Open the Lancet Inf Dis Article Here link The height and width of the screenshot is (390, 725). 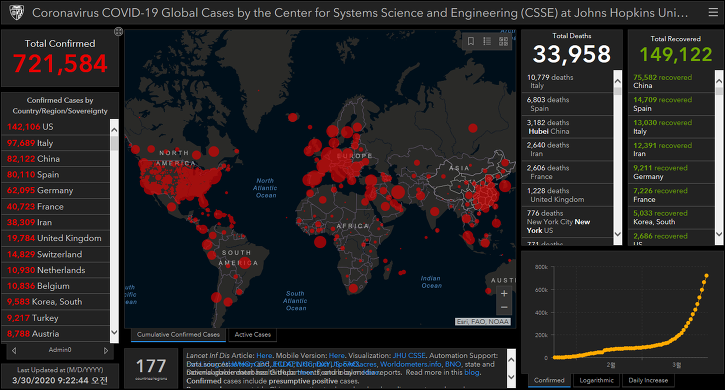[x=264, y=355]
